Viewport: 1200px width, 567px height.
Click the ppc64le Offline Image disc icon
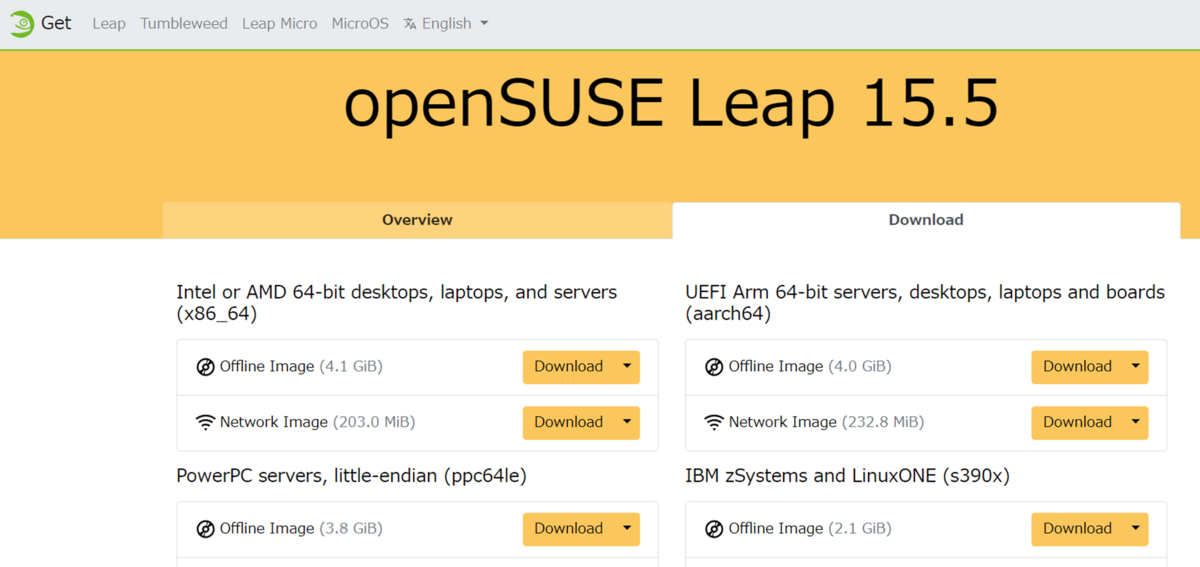pyautogui.click(x=205, y=529)
